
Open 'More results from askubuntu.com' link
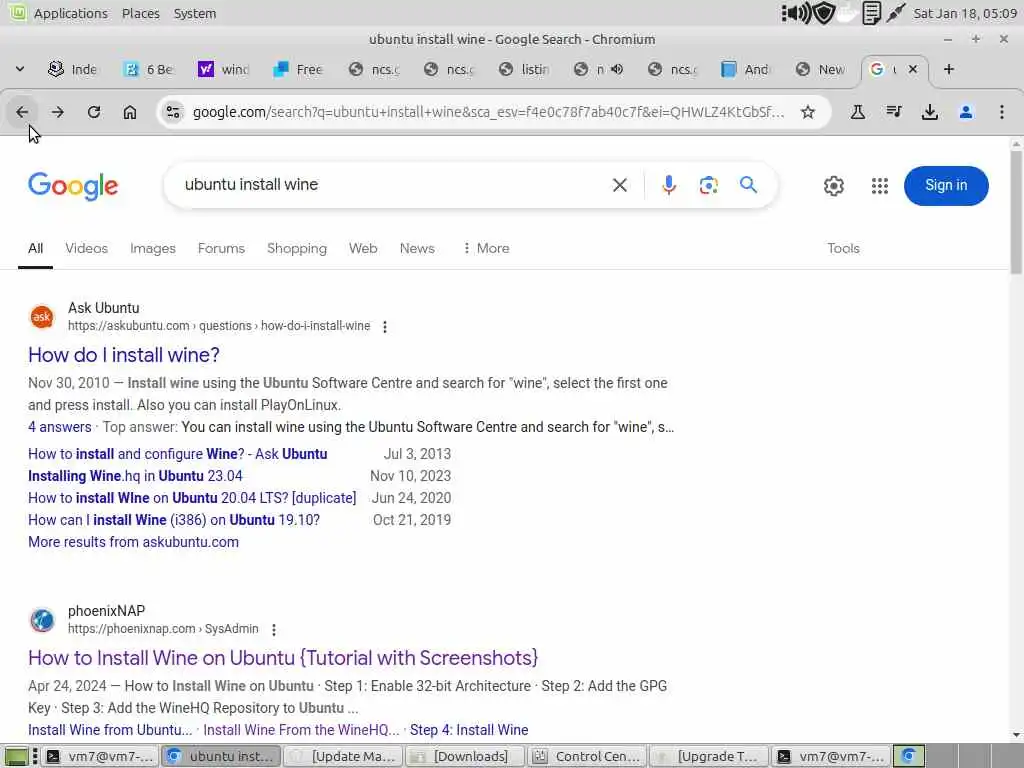pos(133,542)
